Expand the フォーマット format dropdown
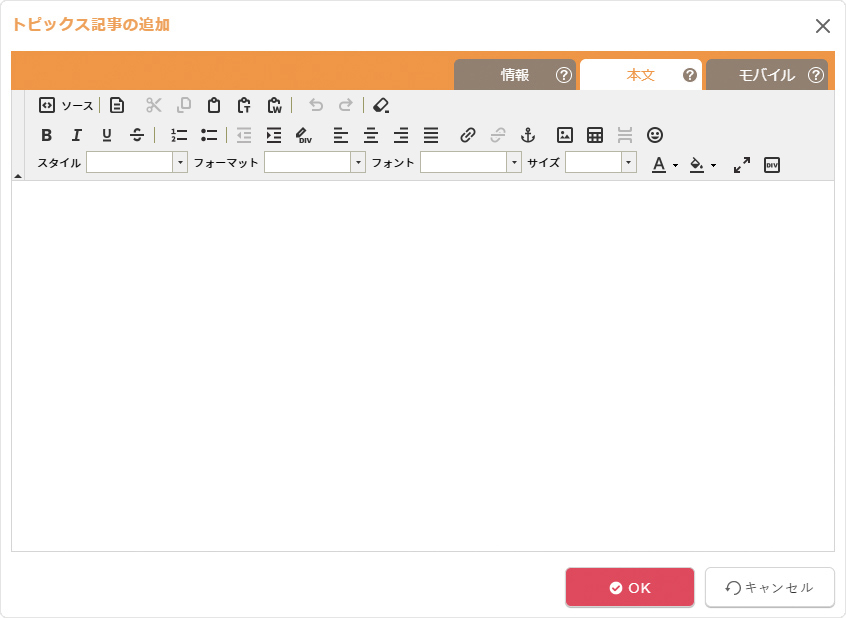The height and width of the screenshot is (618, 846). click(315, 163)
